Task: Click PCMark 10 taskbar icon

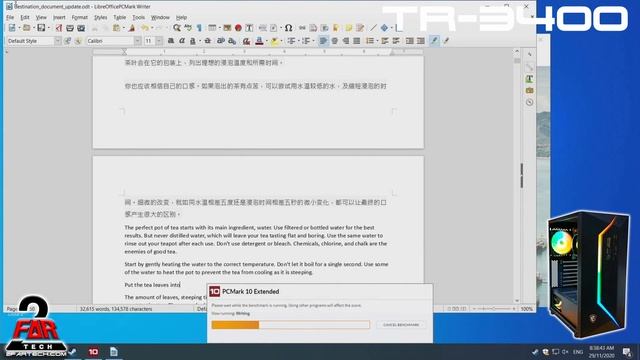Action: coord(93,351)
